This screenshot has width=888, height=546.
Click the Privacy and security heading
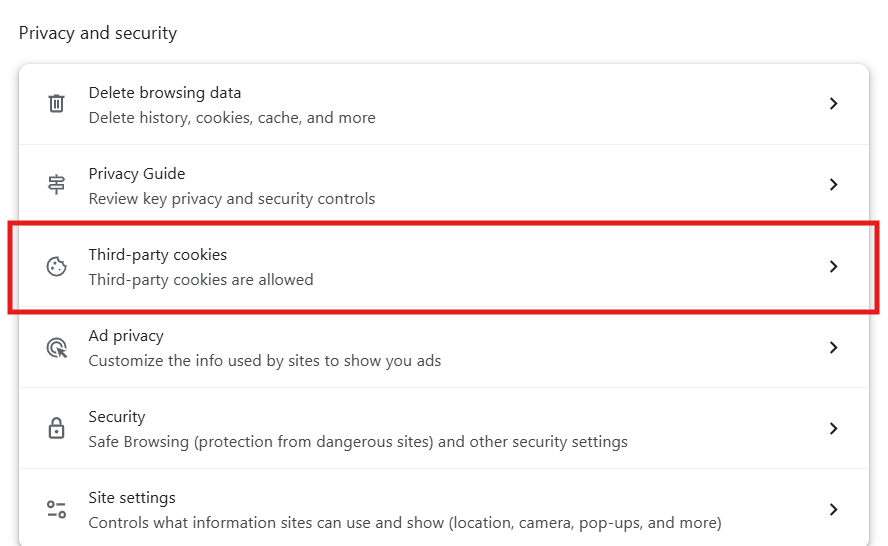click(x=98, y=33)
